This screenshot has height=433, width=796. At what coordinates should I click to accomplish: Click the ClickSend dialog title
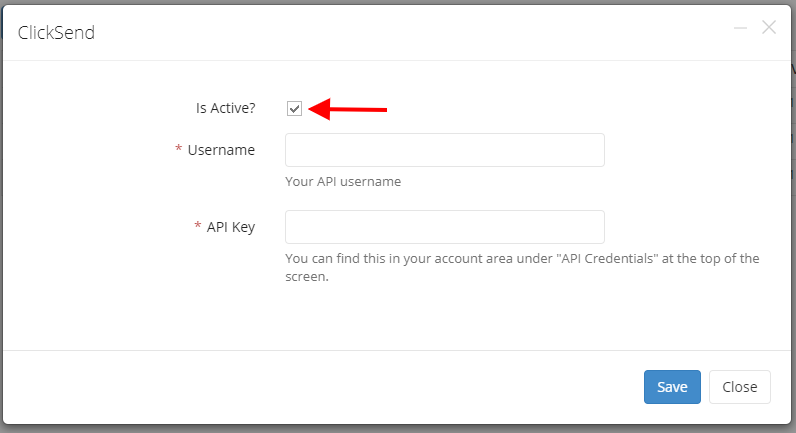[x=56, y=32]
